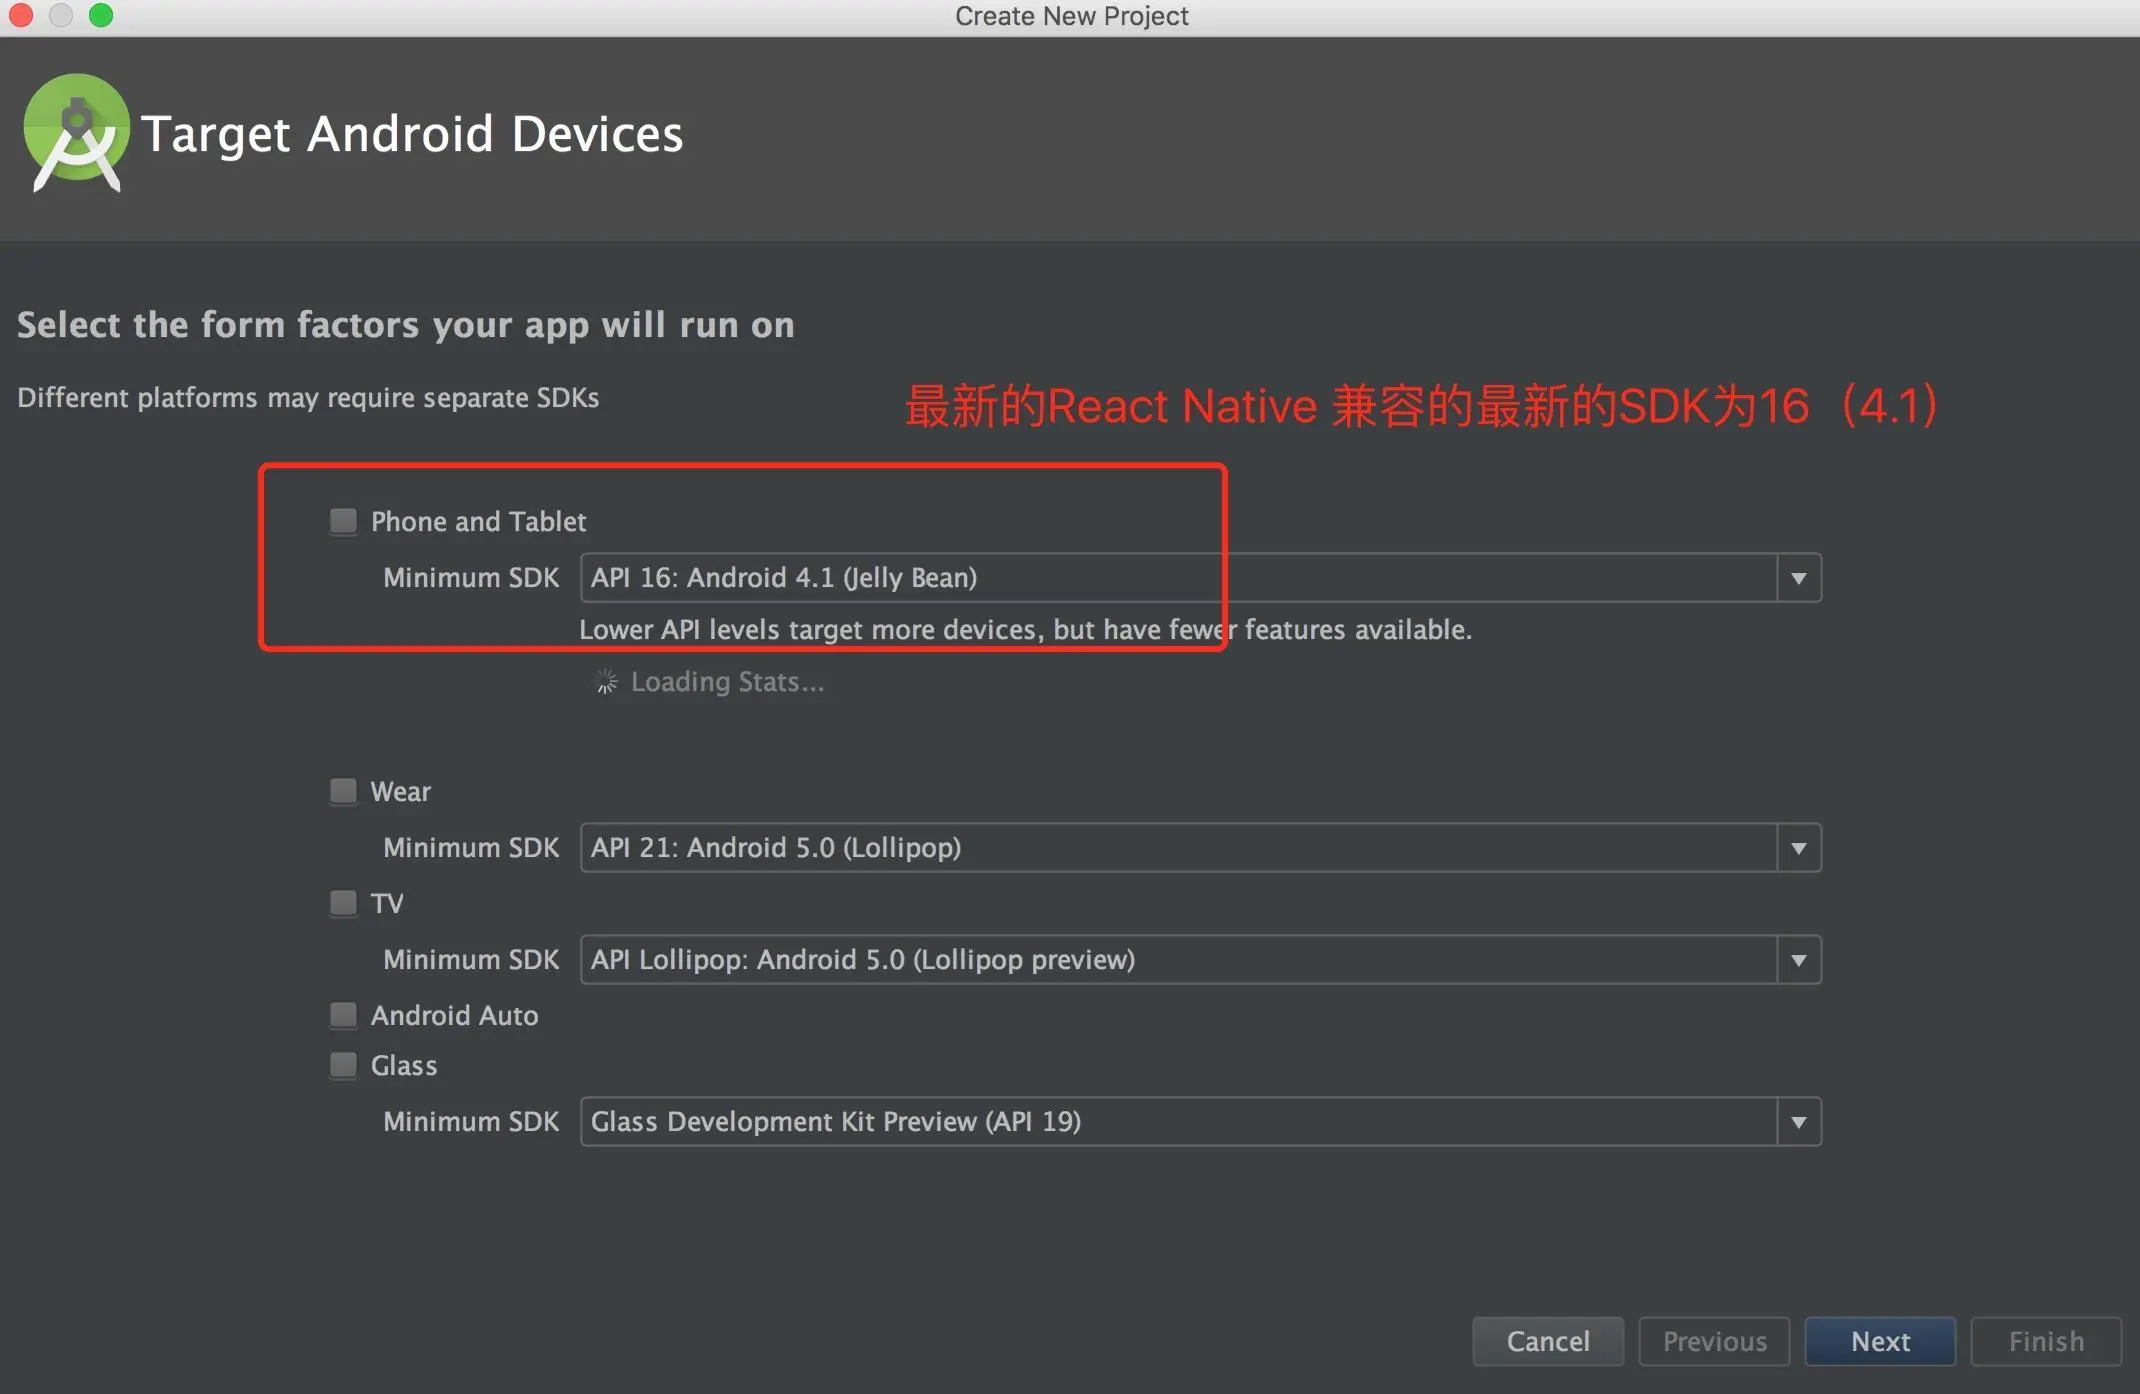Screen dimensions: 2140x1394
Task: Select the Glass Development Kit Preview combo box
Action: (1200, 1122)
